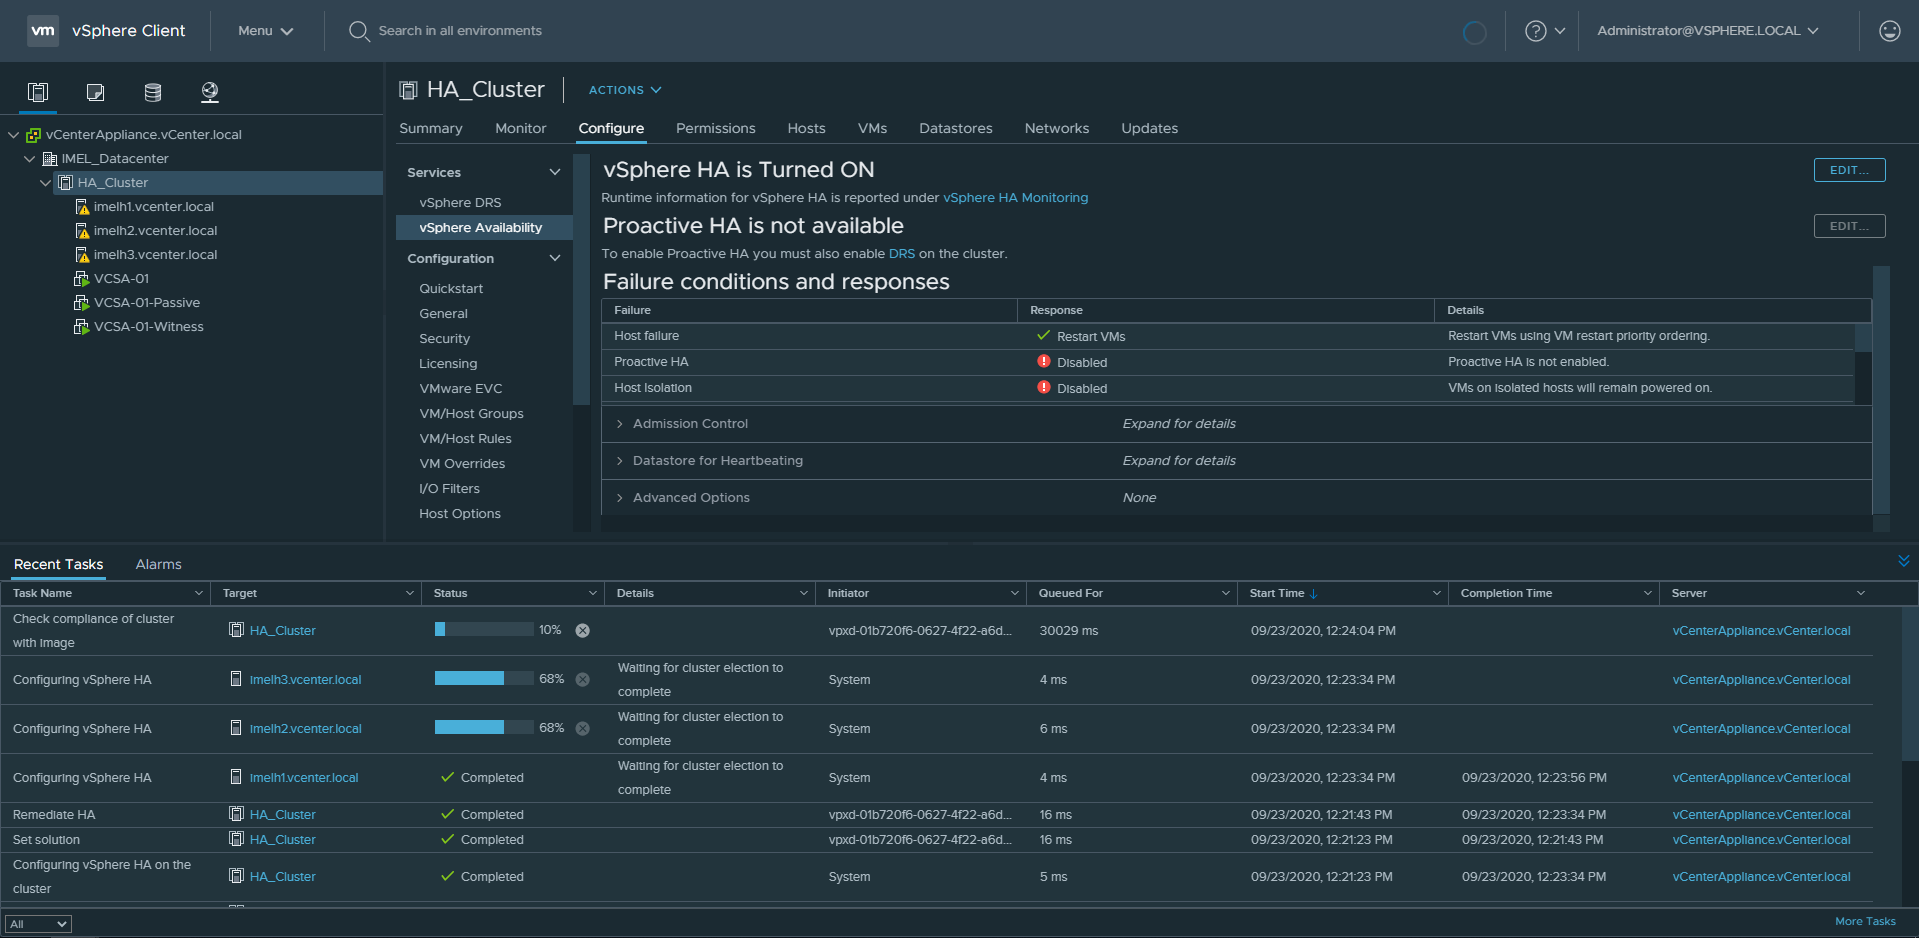The width and height of the screenshot is (1919, 938).
Task: Edit vSphere HA settings
Action: coord(1849,170)
